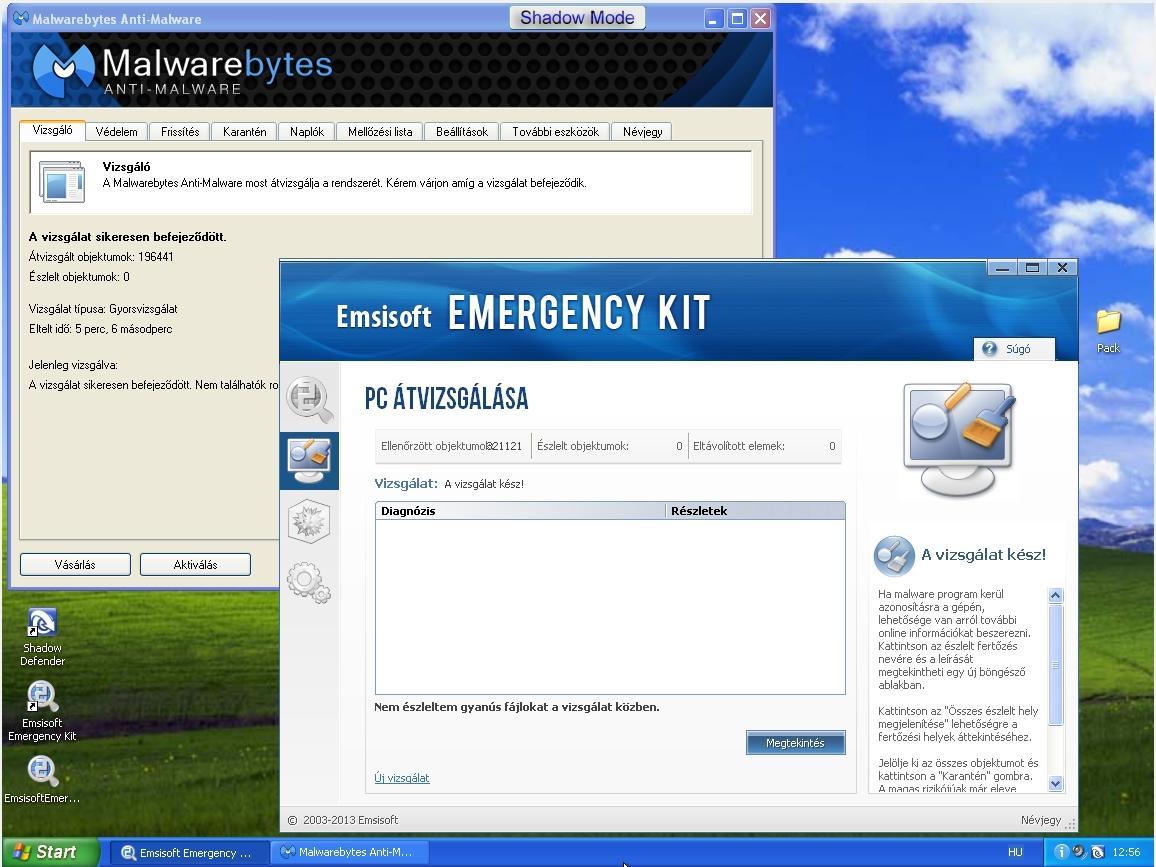The width and height of the screenshot is (1156, 867).
Task: Click the 'Átvizsgált objektumok: 196441' text
Action: pos(101,257)
